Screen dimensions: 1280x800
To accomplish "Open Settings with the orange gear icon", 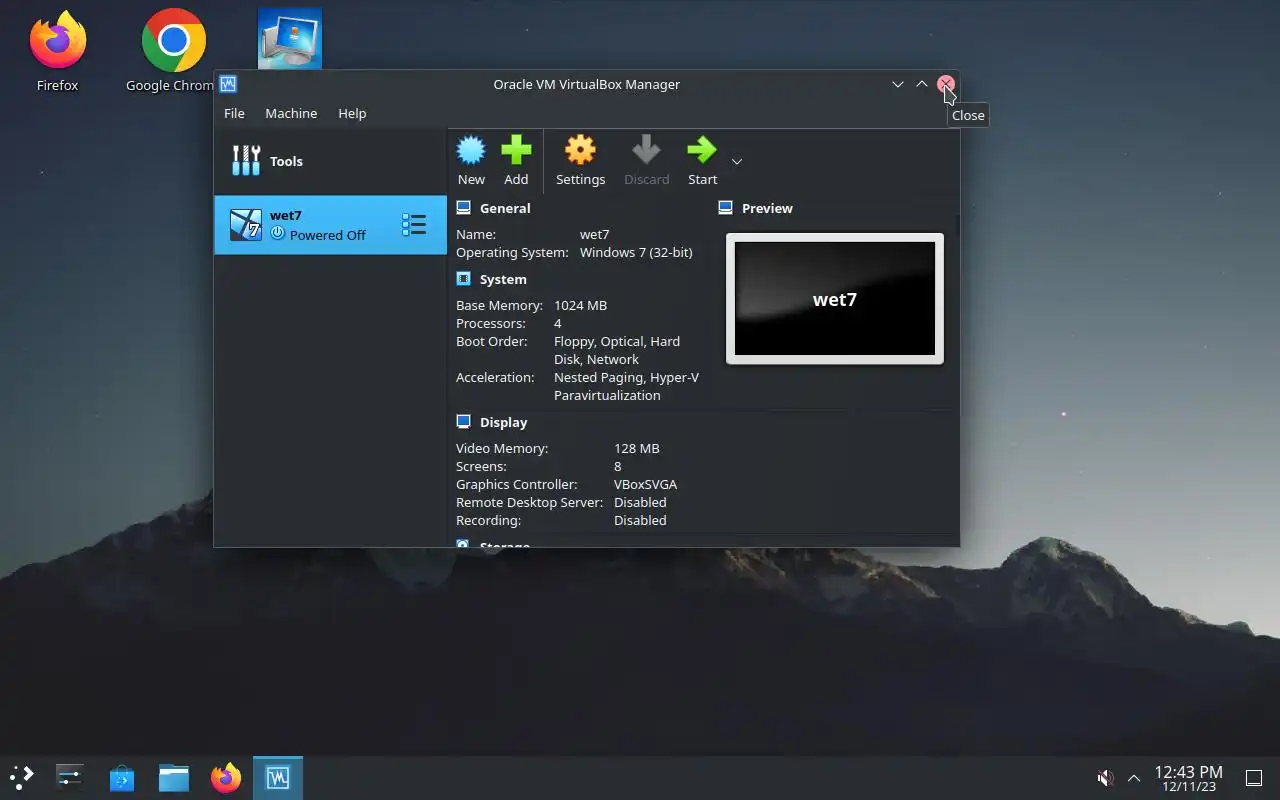I will [580, 151].
